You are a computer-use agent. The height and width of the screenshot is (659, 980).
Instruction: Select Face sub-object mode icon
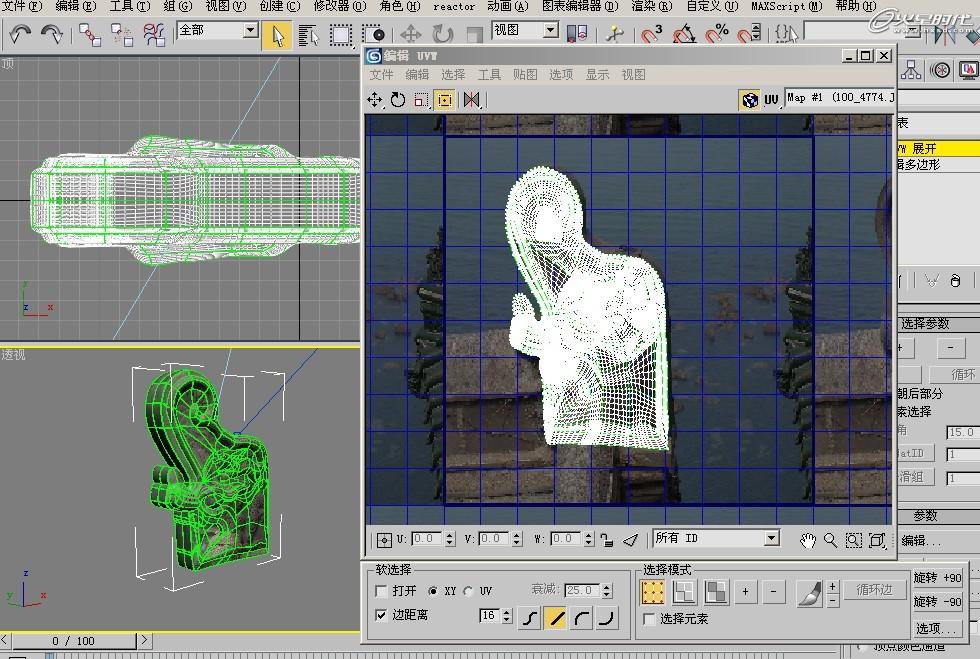pos(716,591)
